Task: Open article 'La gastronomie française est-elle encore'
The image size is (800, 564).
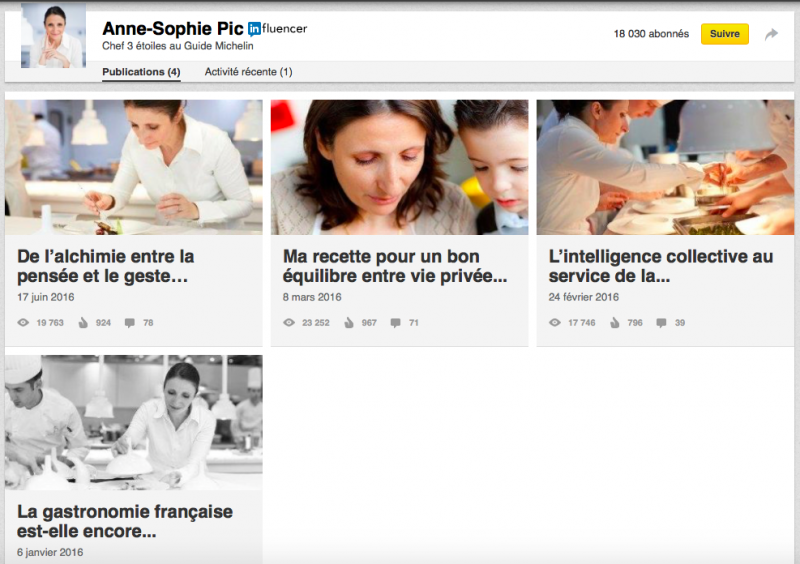Action: tap(125, 521)
